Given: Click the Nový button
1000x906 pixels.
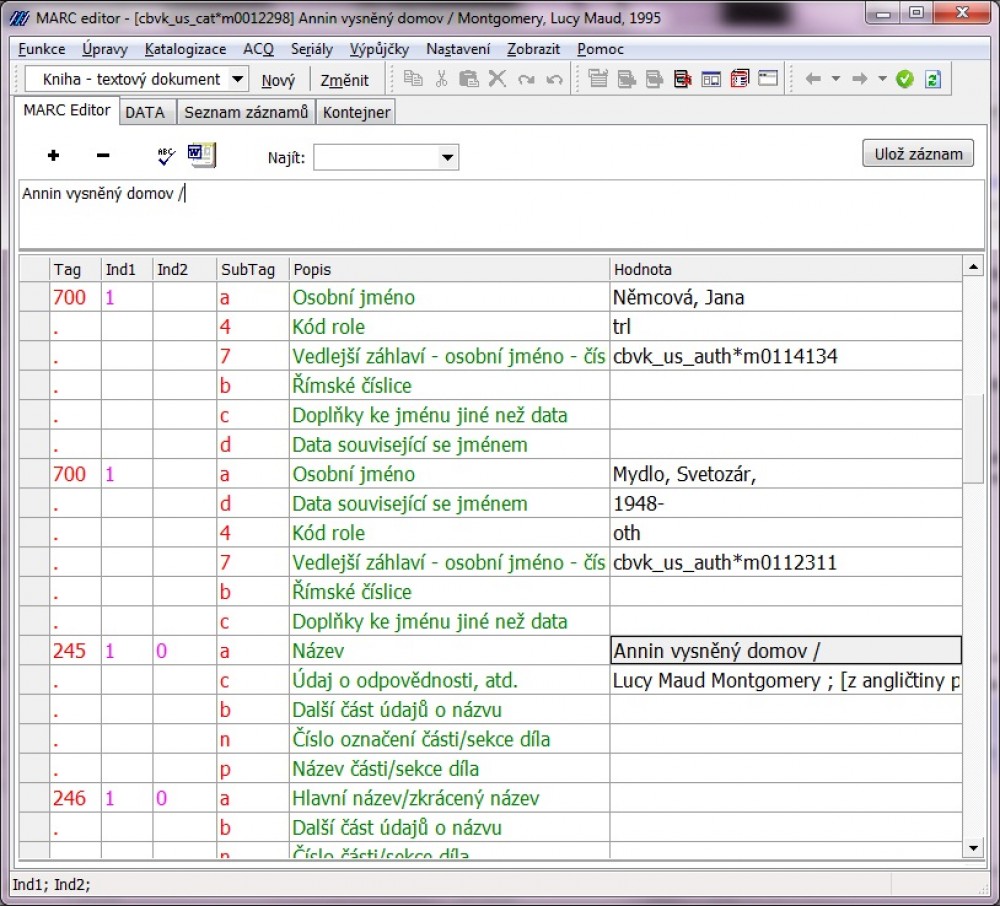Looking at the screenshot, I should [278, 80].
